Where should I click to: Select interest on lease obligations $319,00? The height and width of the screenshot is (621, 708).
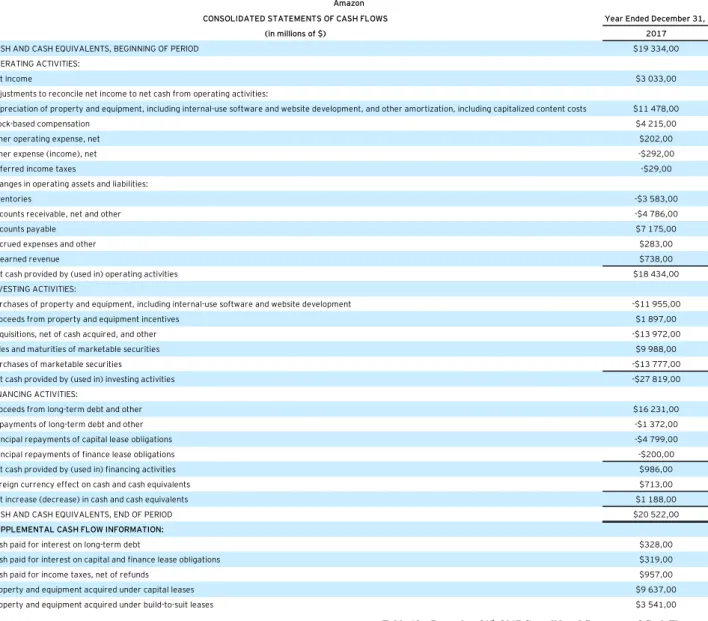click(x=656, y=559)
